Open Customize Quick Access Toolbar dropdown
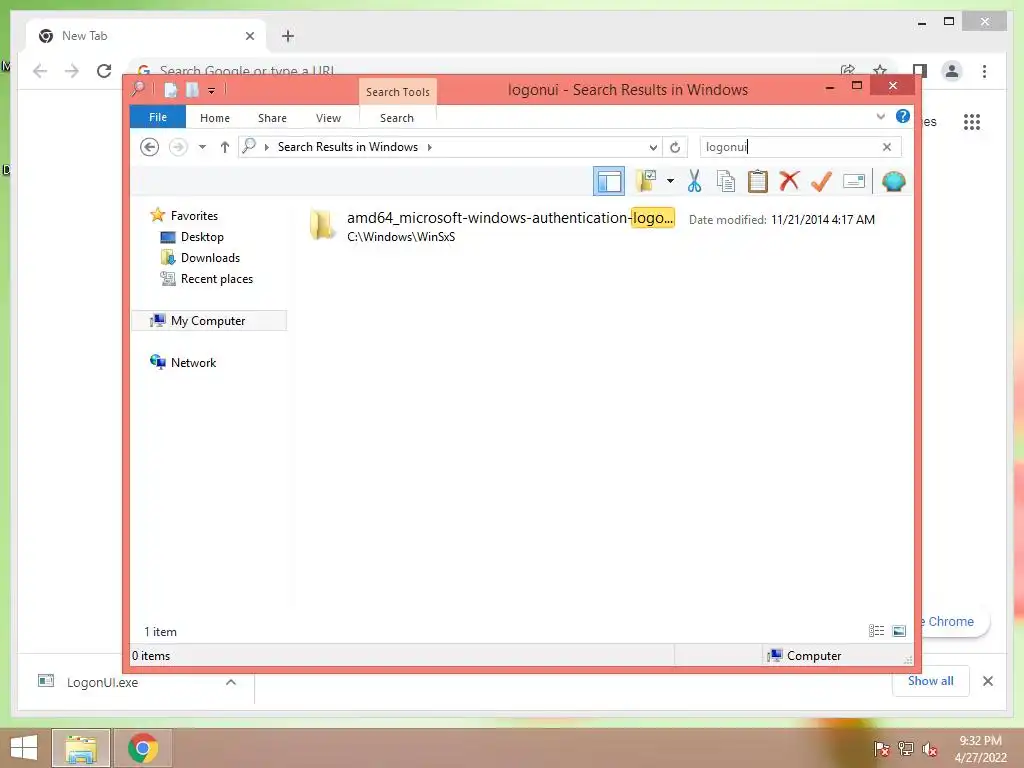The image size is (1024, 768). (x=212, y=91)
